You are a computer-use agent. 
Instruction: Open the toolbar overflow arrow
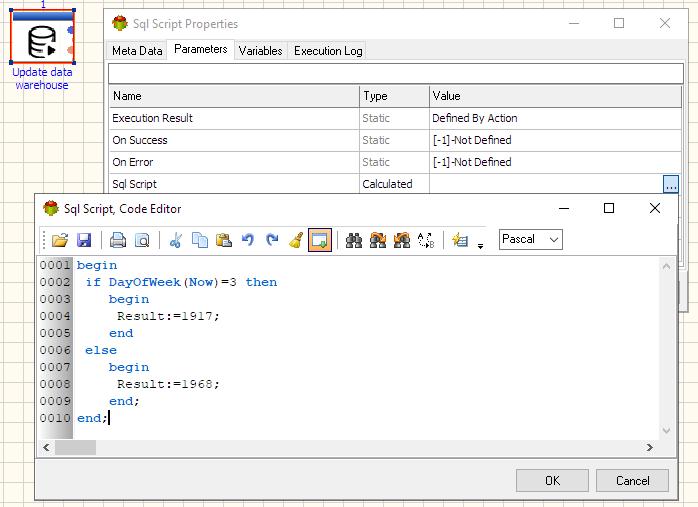480,246
